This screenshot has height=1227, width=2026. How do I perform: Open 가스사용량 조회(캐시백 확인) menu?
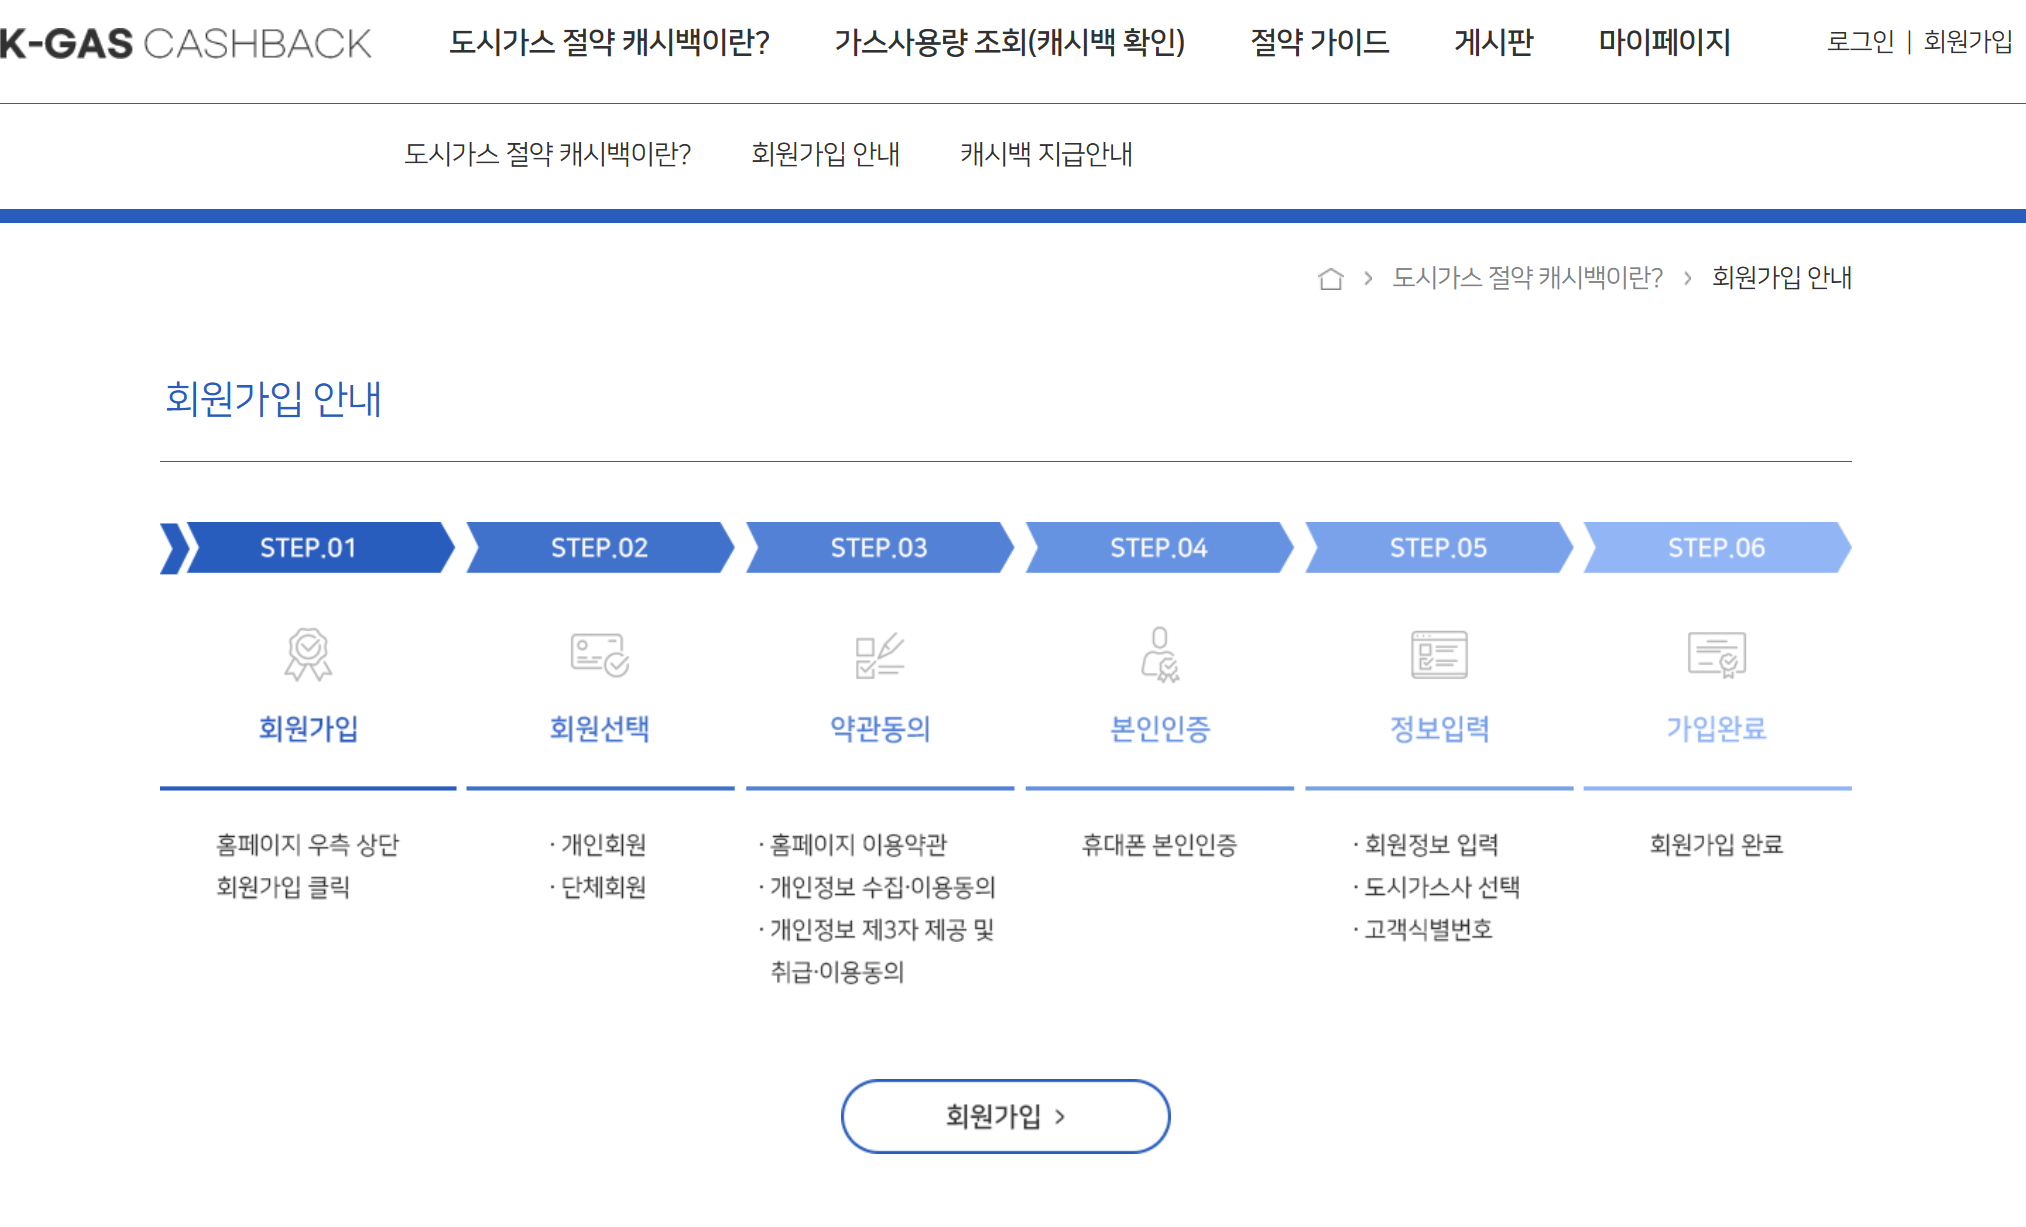tap(1009, 43)
